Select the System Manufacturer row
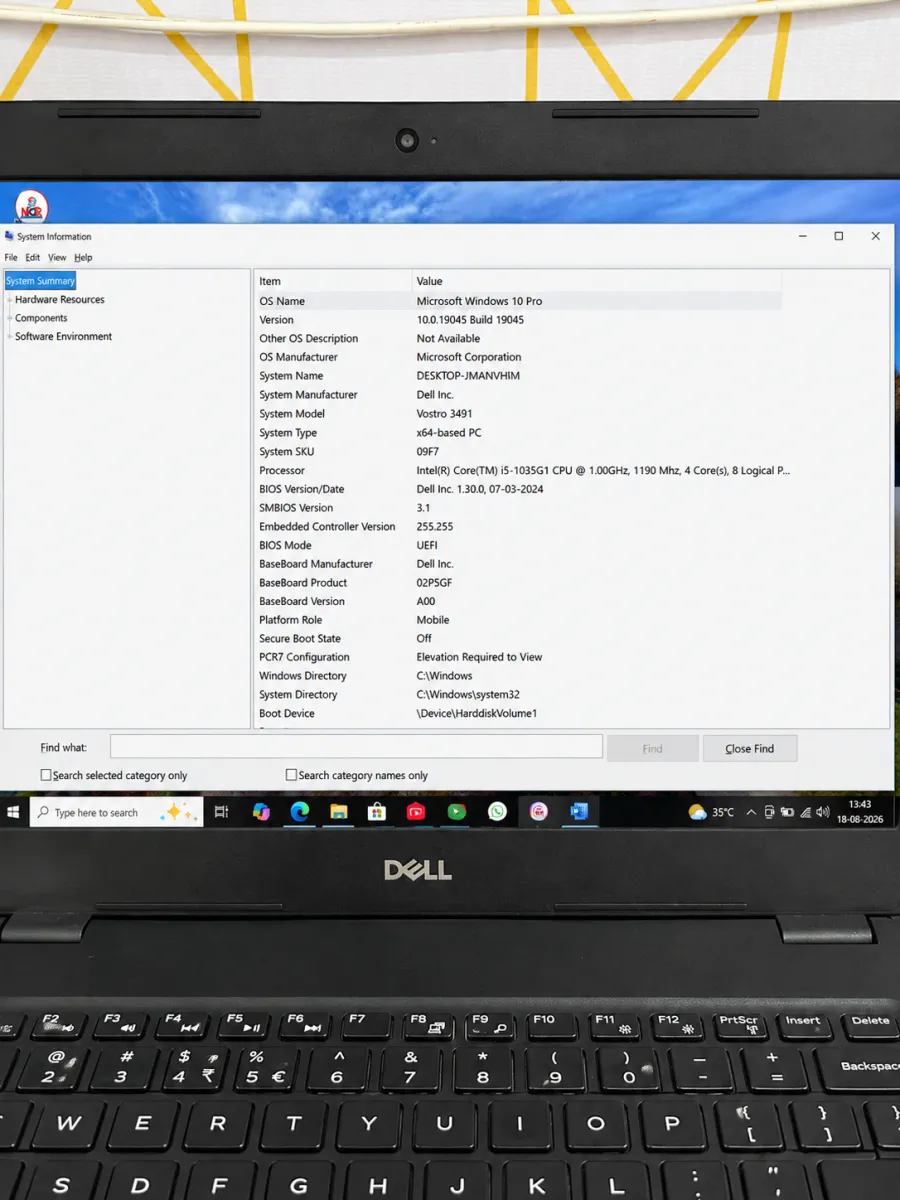The height and width of the screenshot is (1200, 900). 518,395
